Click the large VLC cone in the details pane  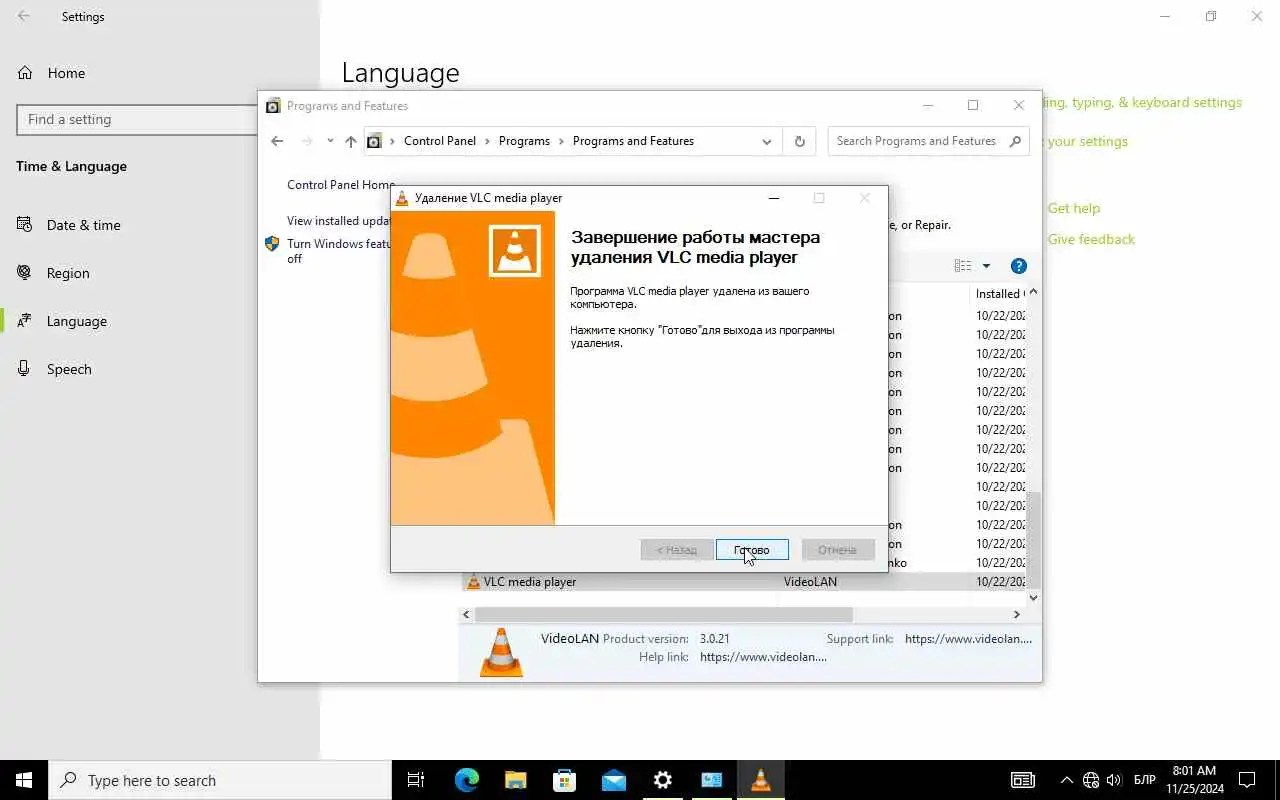[501, 652]
